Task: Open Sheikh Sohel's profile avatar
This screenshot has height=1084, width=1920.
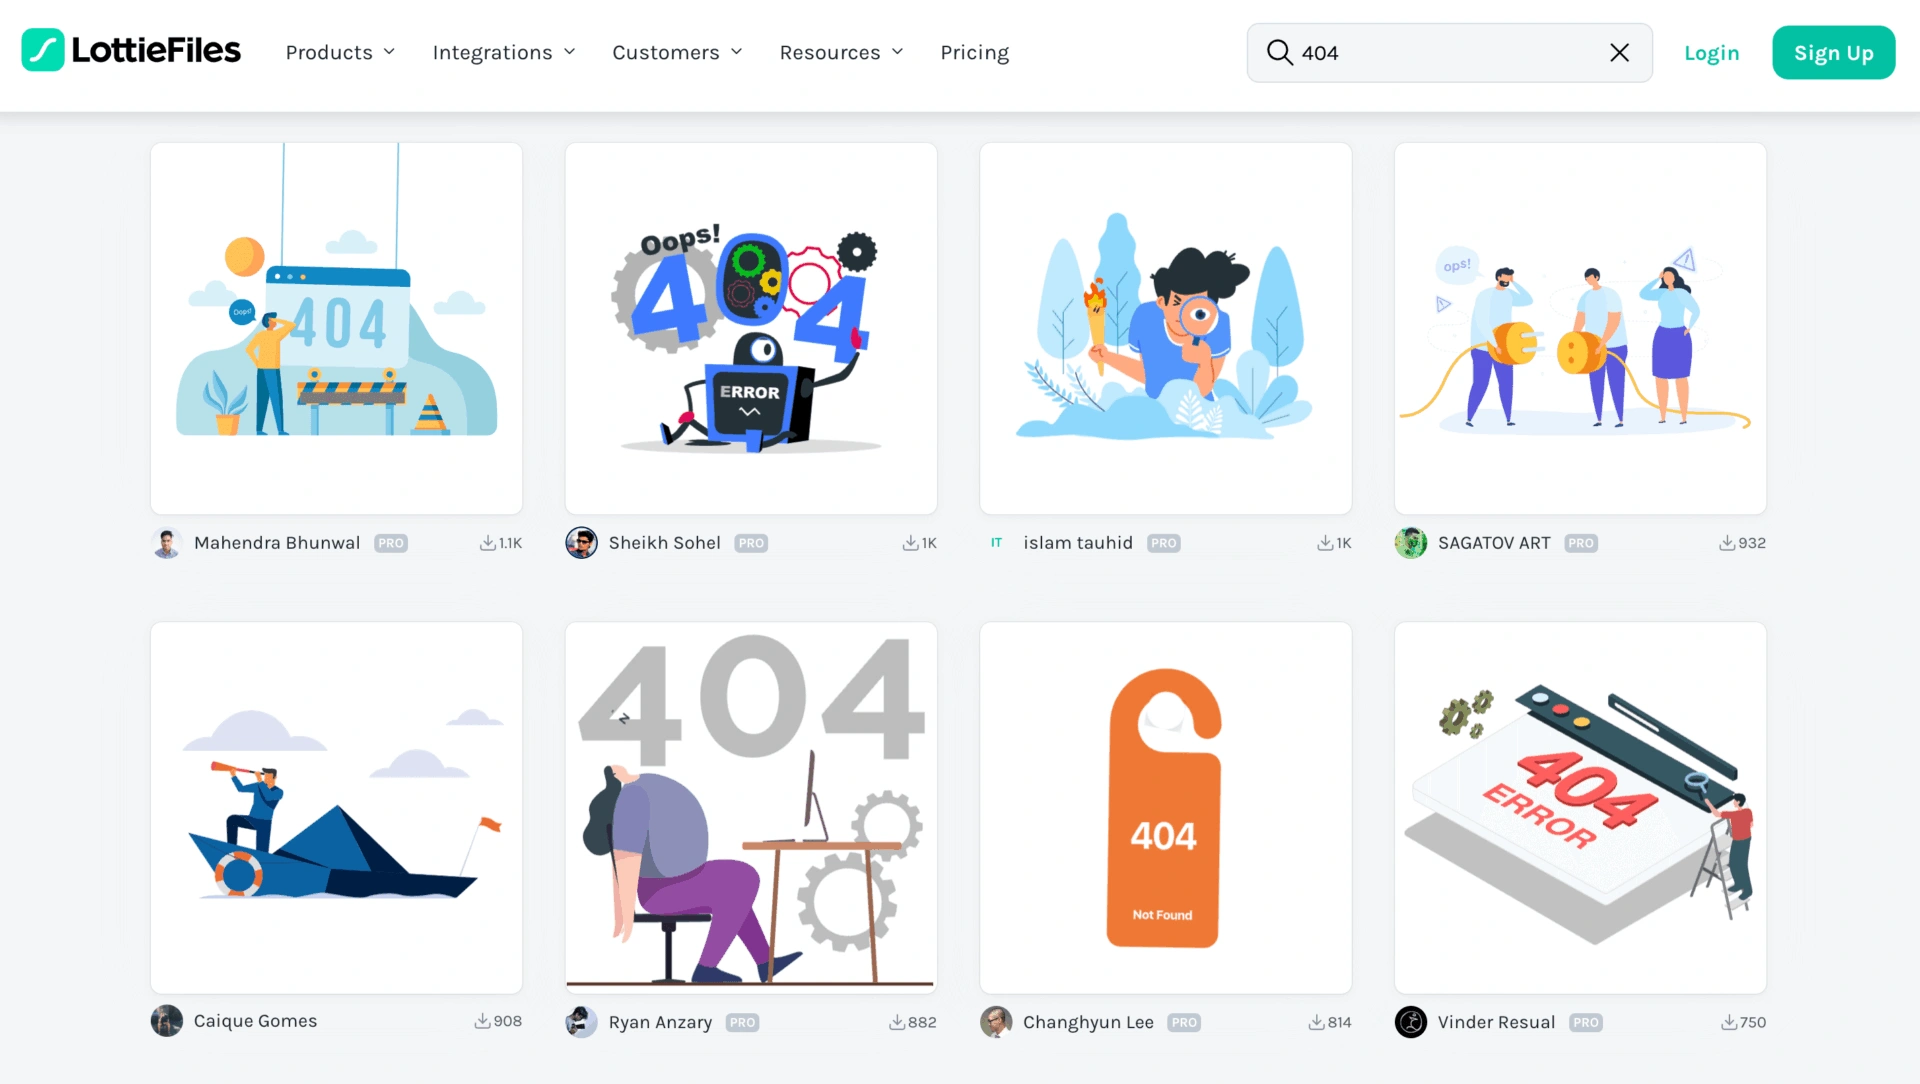Action: (581, 543)
